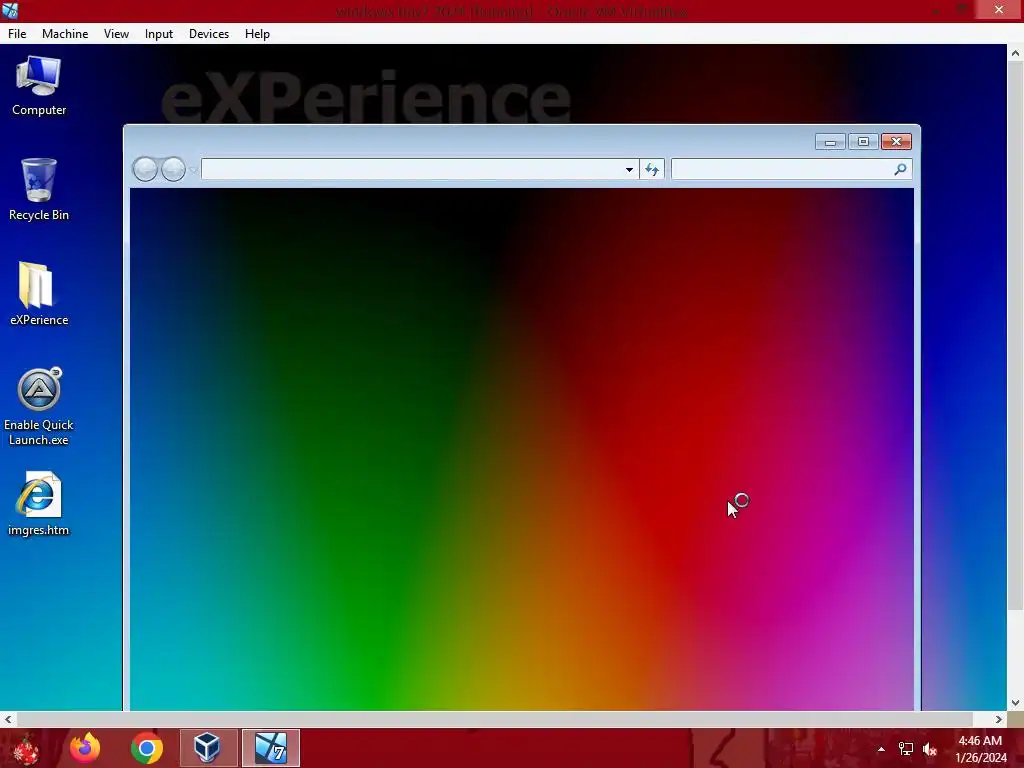1024x768 pixels.
Task: Click the VirtualBox taskbar icon
Action: [x=208, y=748]
